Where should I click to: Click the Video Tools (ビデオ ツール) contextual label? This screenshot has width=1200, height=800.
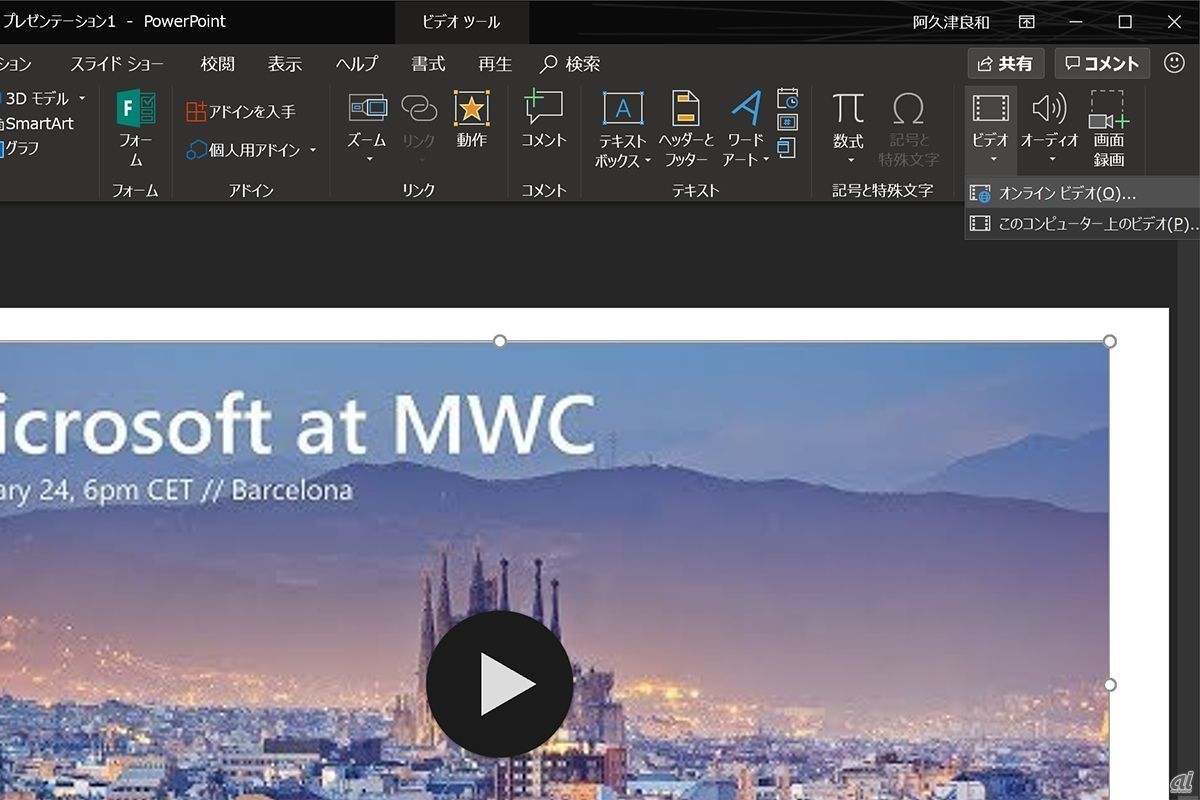[461, 22]
